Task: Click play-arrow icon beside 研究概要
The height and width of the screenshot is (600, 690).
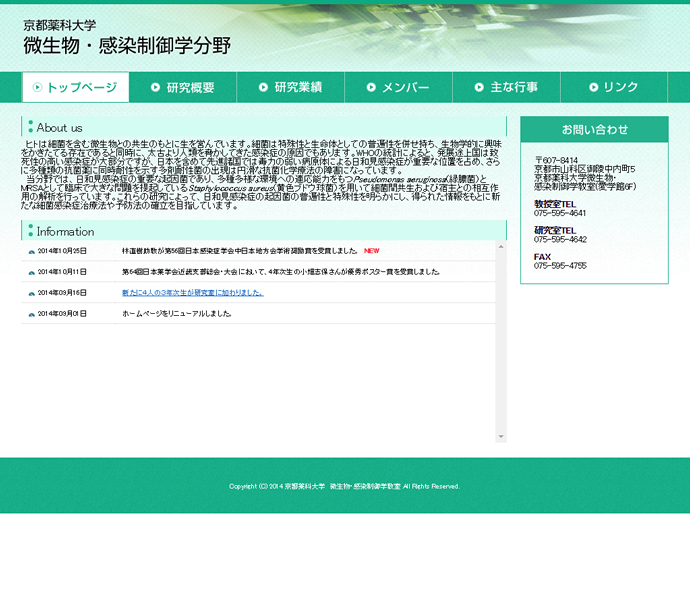Action: [x=155, y=87]
